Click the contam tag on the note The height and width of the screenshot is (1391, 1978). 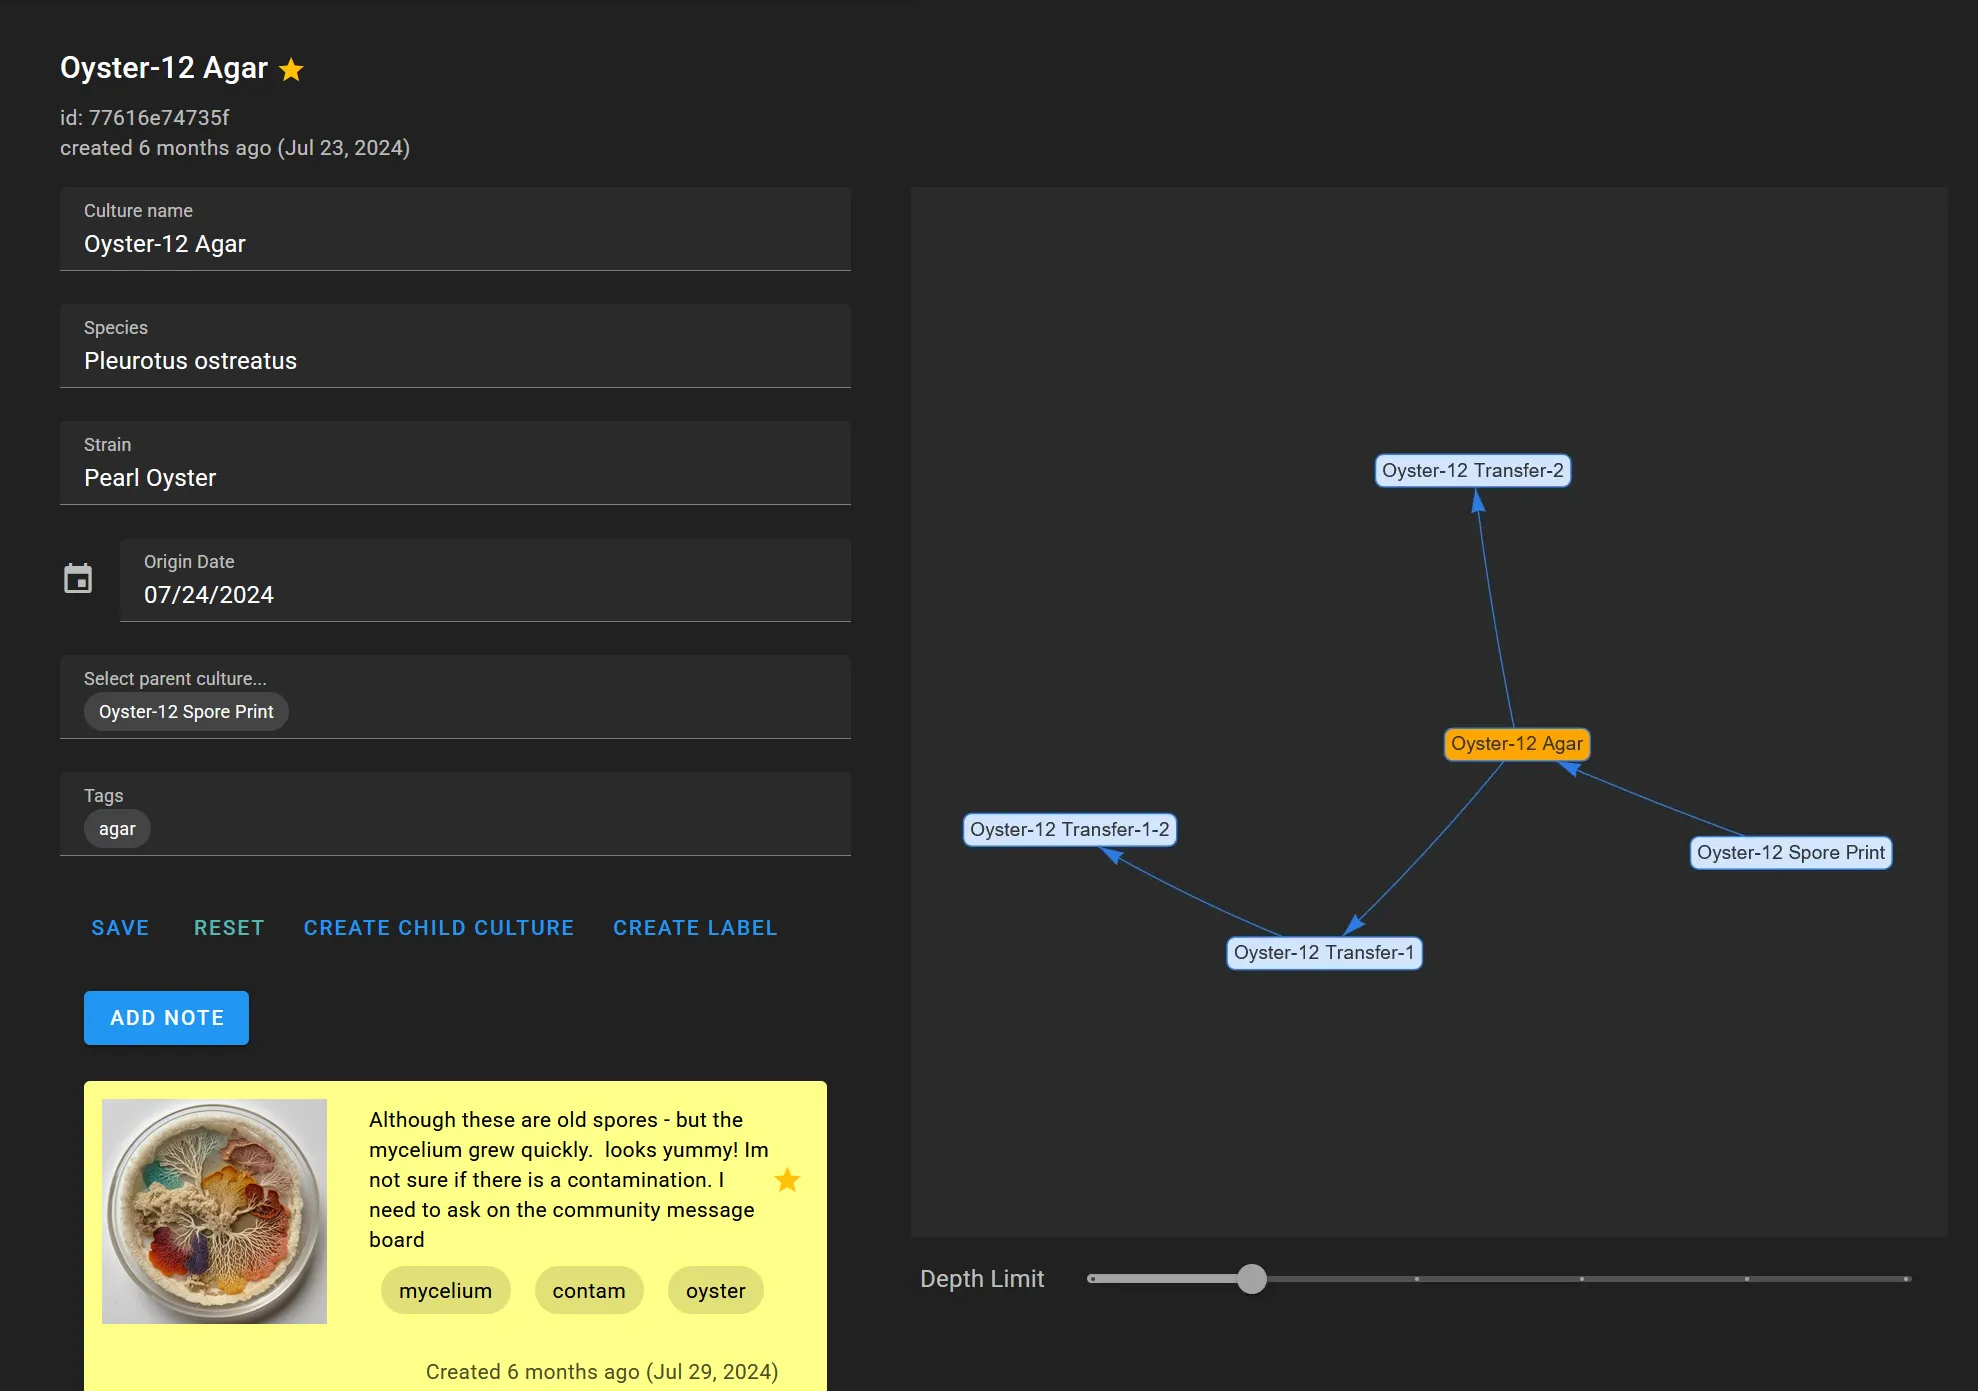pos(589,1291)
